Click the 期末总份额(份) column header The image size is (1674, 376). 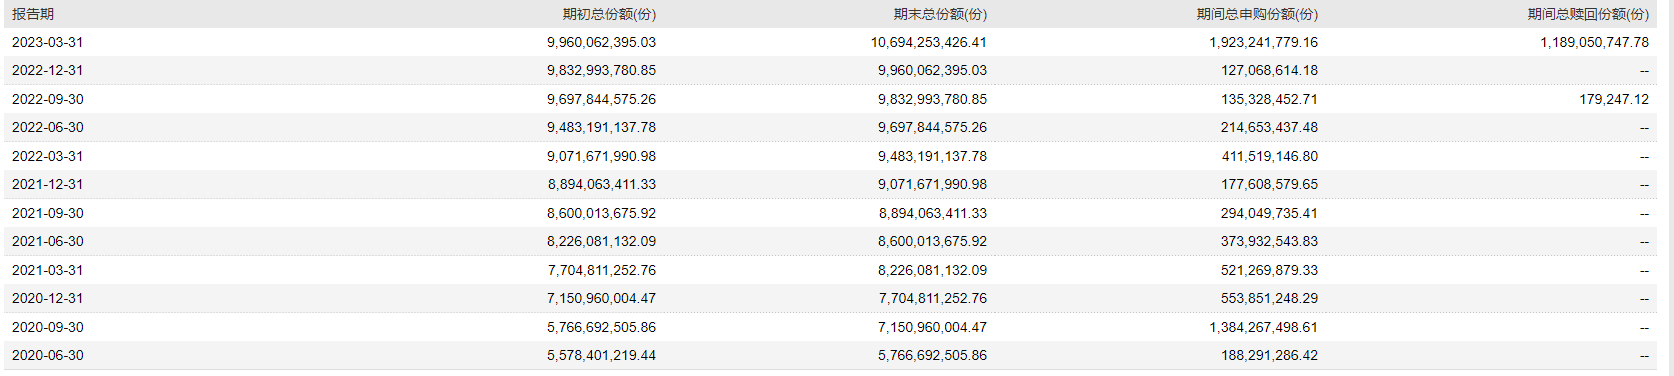tap(940, 14)
